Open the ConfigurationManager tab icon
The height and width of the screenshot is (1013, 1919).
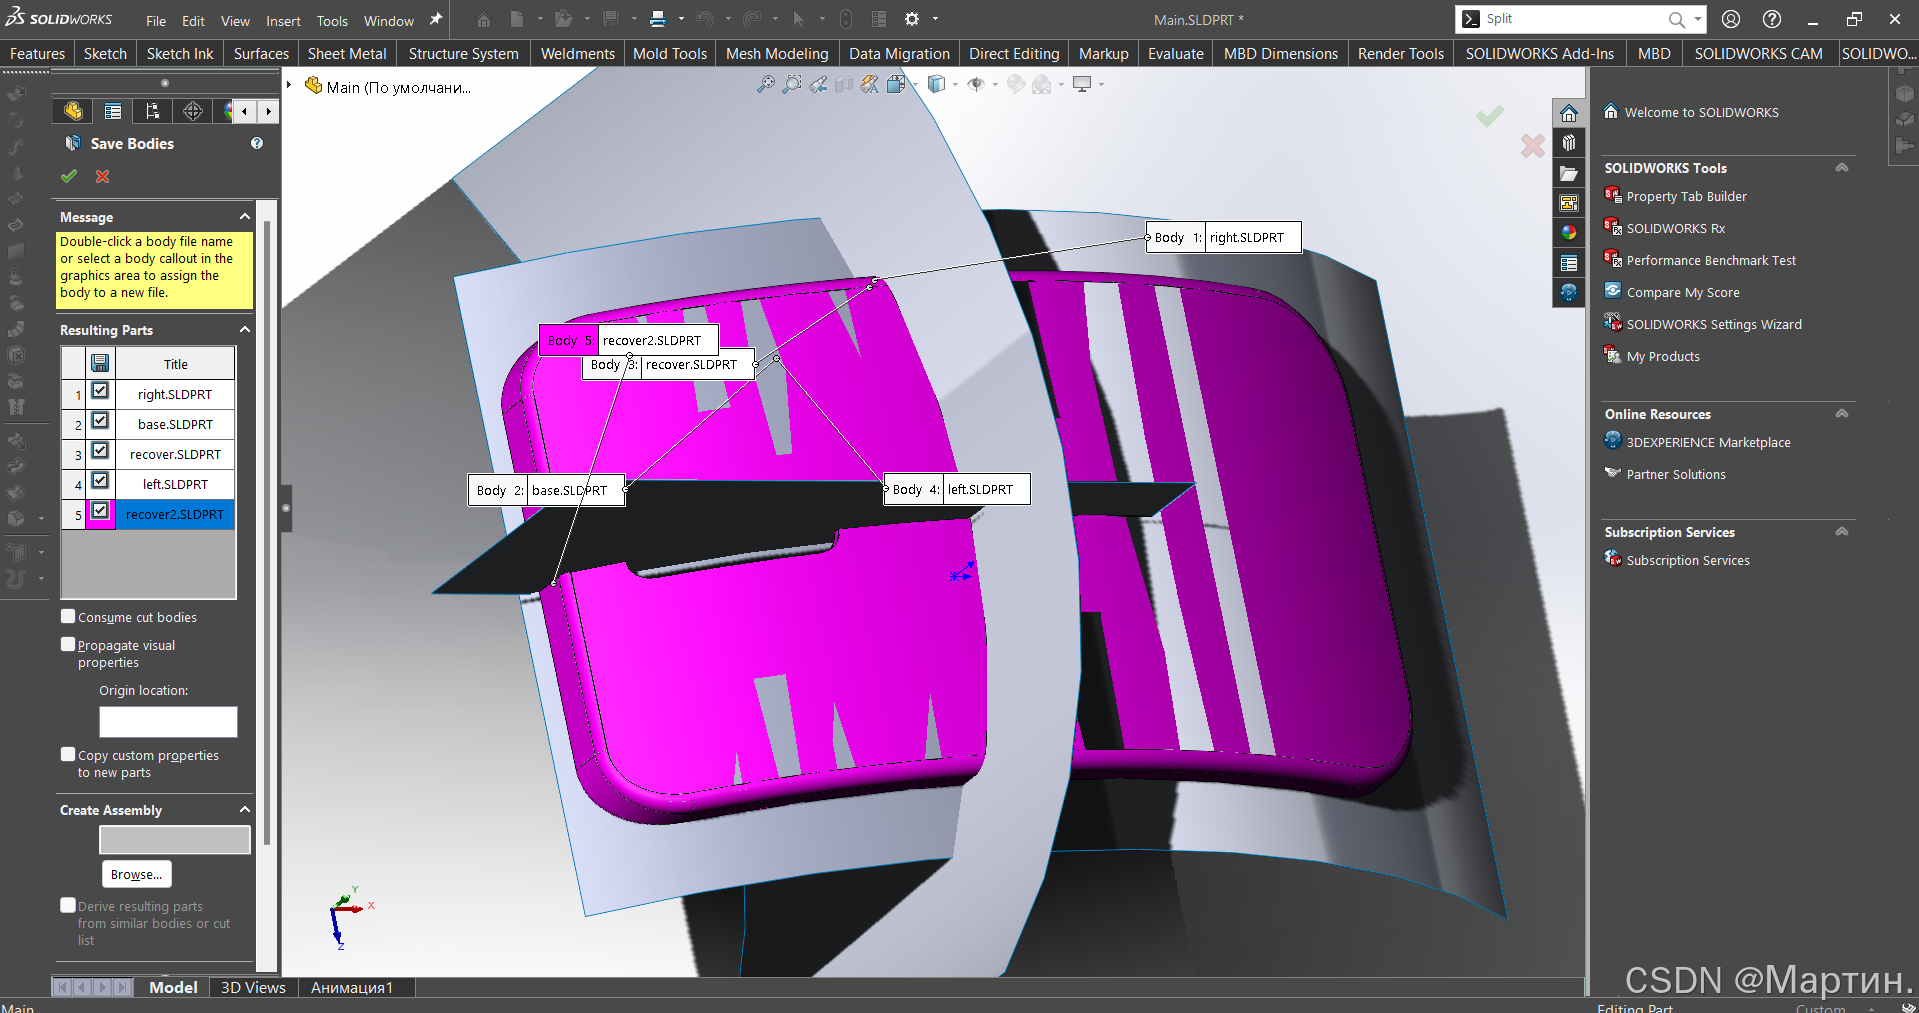153,111
